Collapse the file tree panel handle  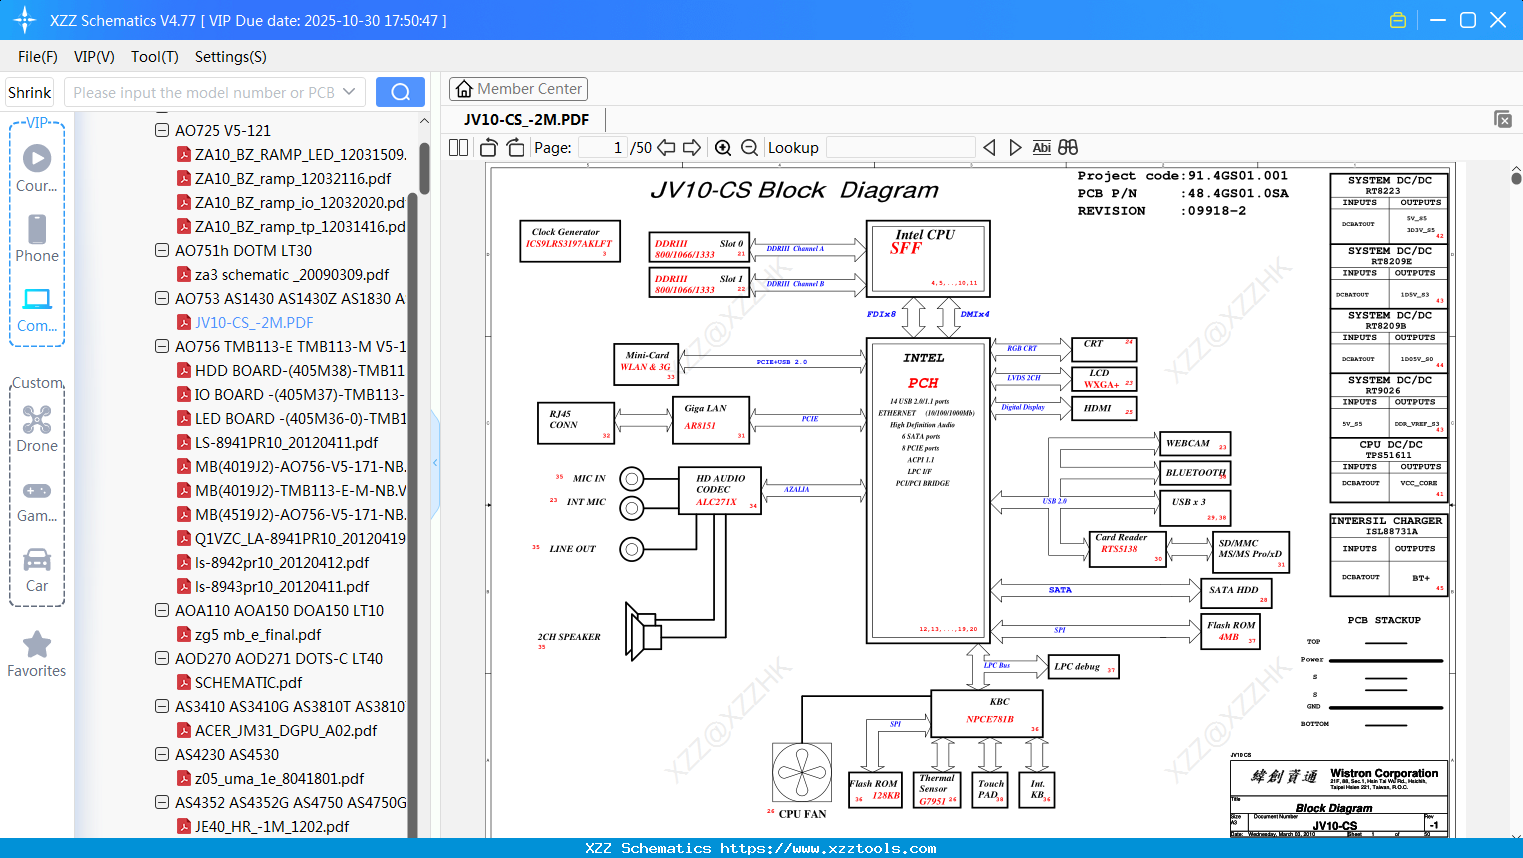(x=435, y=463)
